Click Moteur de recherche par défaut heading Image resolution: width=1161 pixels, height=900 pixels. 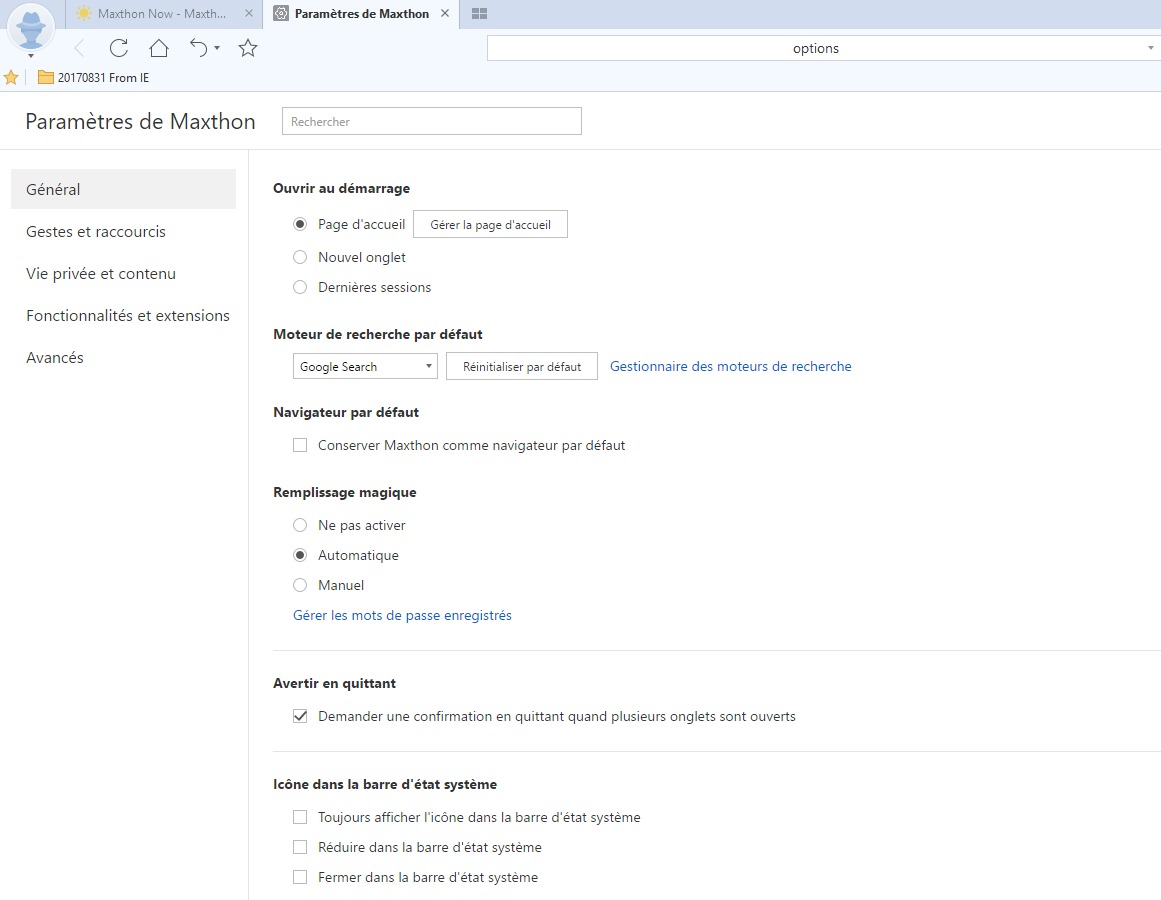click(378, 334)
